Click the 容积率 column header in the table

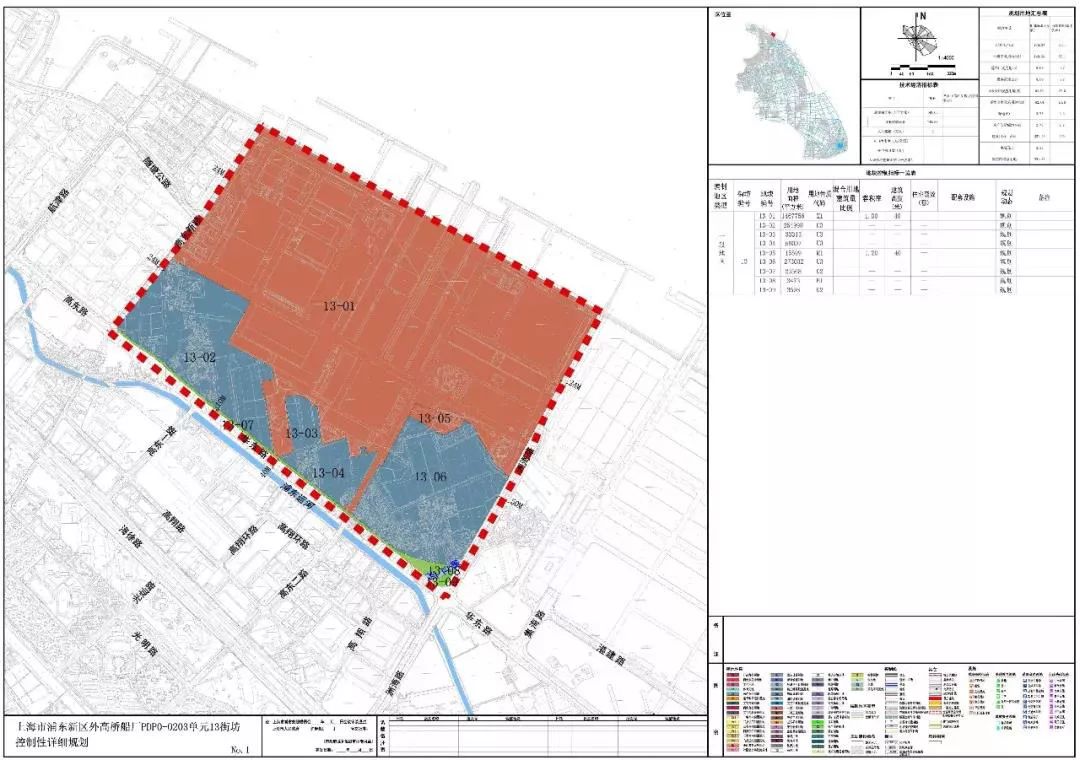(871, 197)
